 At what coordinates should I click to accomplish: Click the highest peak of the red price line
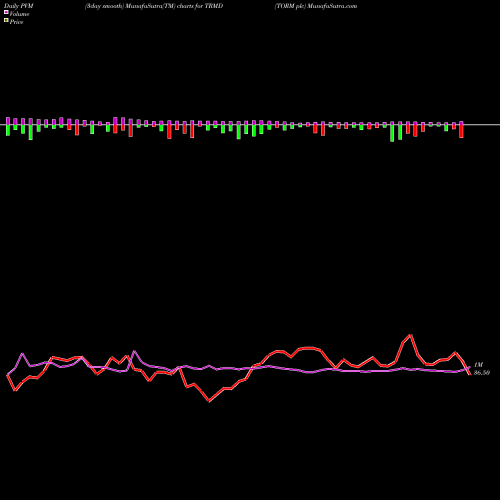tap(411, 335)
